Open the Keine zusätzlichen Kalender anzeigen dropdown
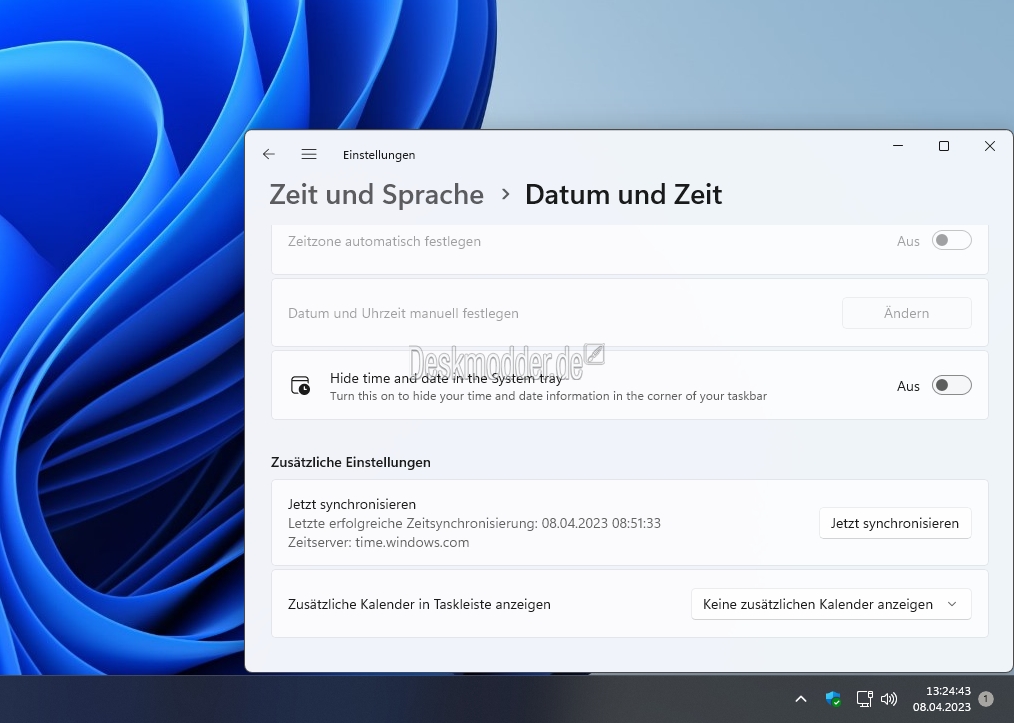This screenshot has width=1014, height=723. point(831,604)
